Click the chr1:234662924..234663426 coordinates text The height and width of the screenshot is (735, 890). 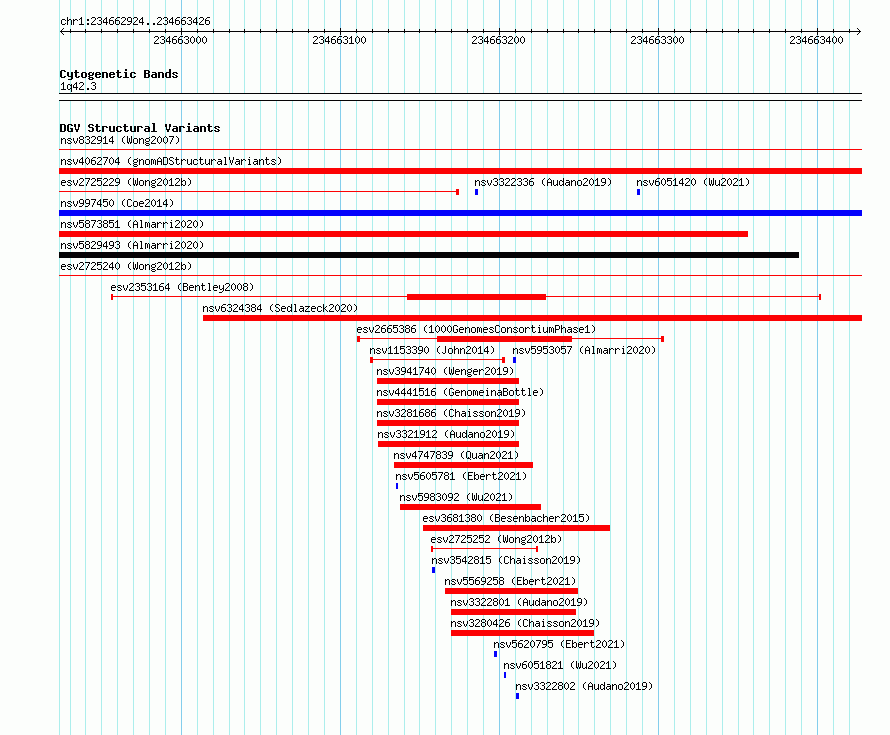(x=135, y=21)
